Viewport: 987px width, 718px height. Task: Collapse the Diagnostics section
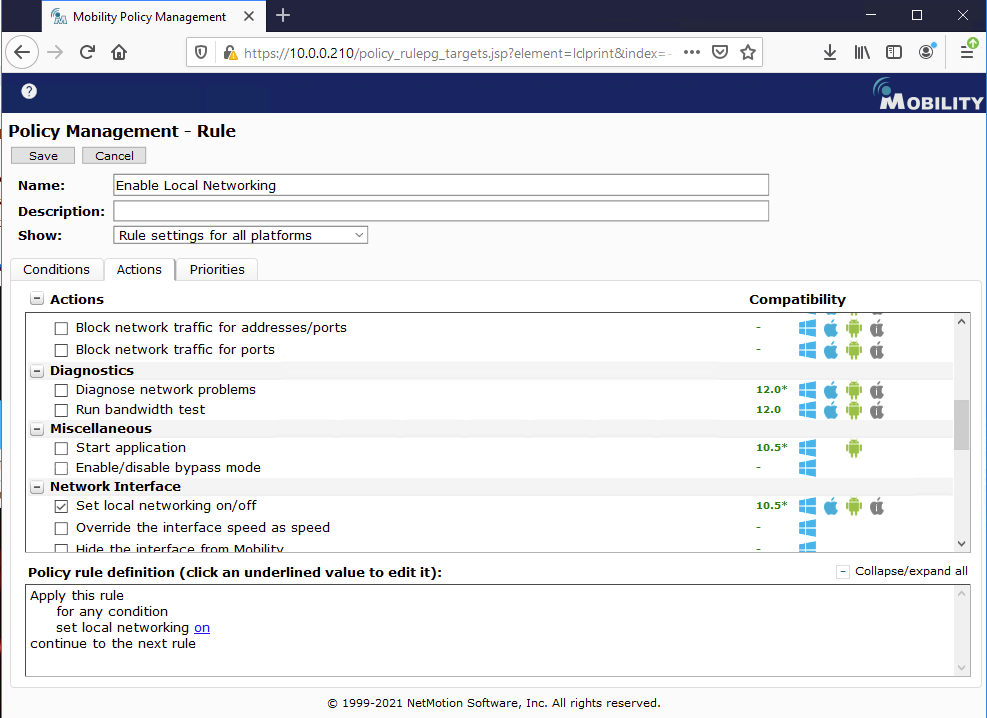tap(37, 371)
